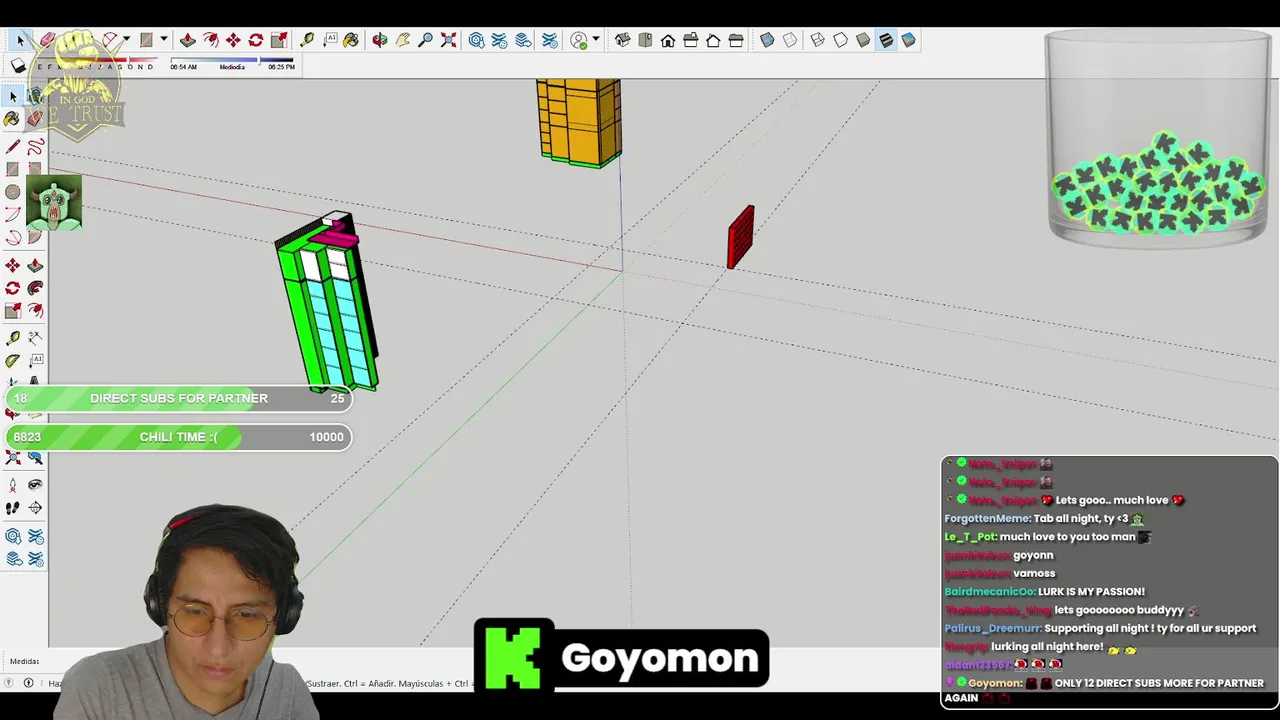Switch to Front view
Image resolution: width=1280 pixels, height=720 pixels.
668,40
